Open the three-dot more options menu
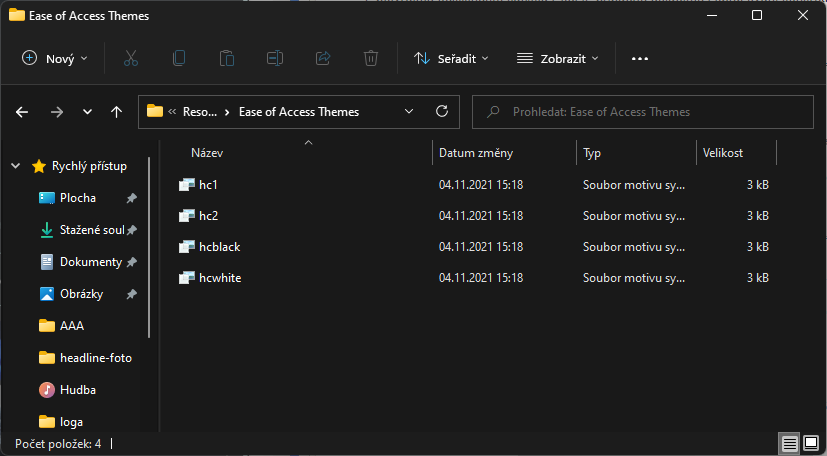This screenshot has width=827, height=456. (x=640, y=58)
